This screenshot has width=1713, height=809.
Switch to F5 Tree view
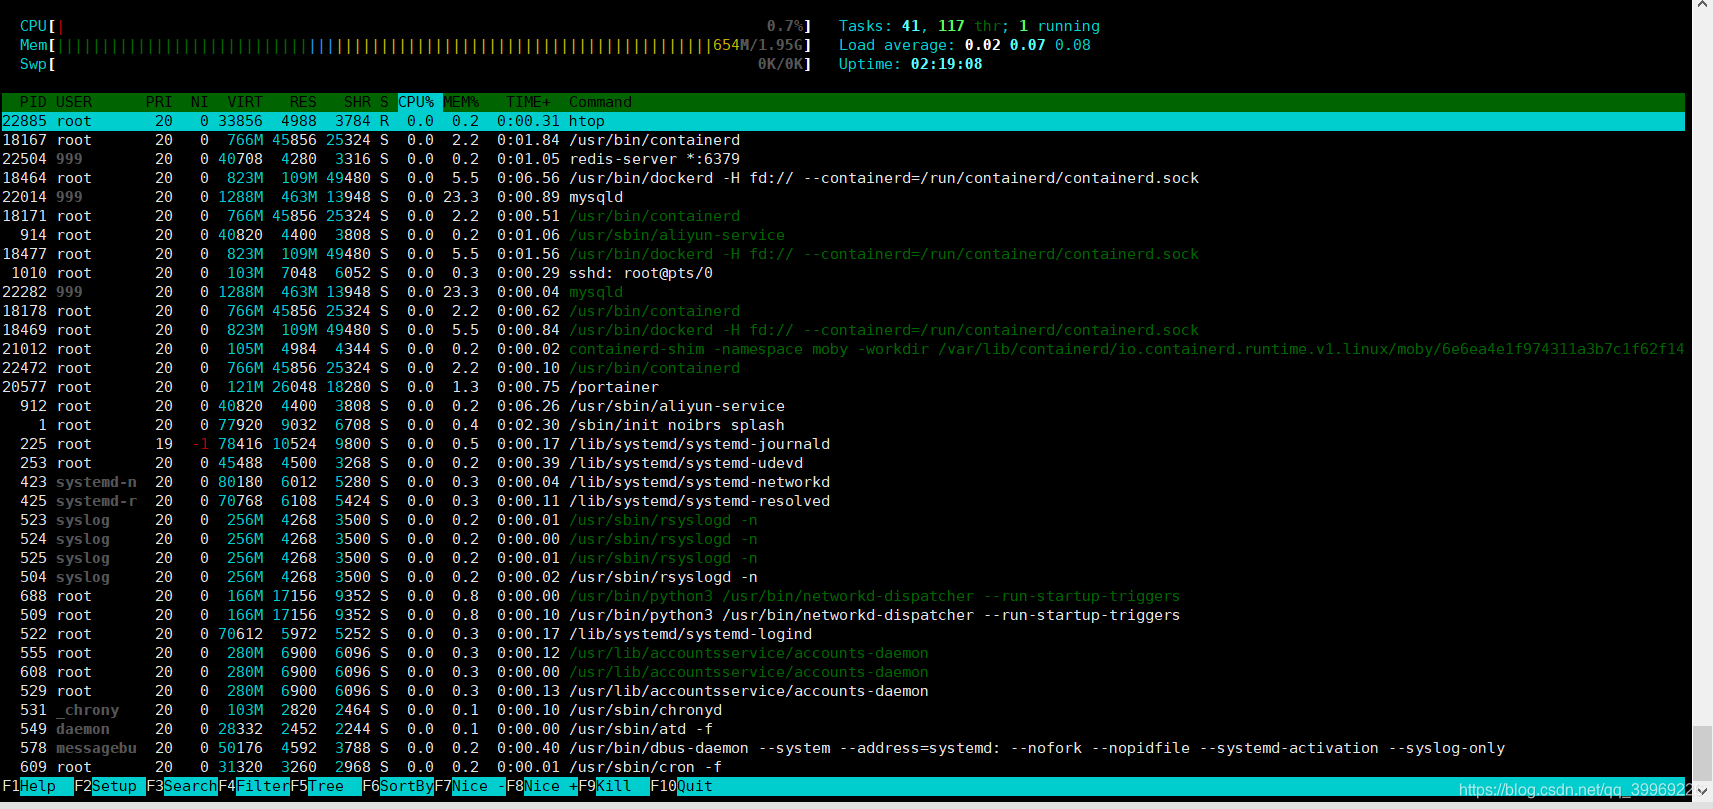pyautogui.click(x=326, y=786)
